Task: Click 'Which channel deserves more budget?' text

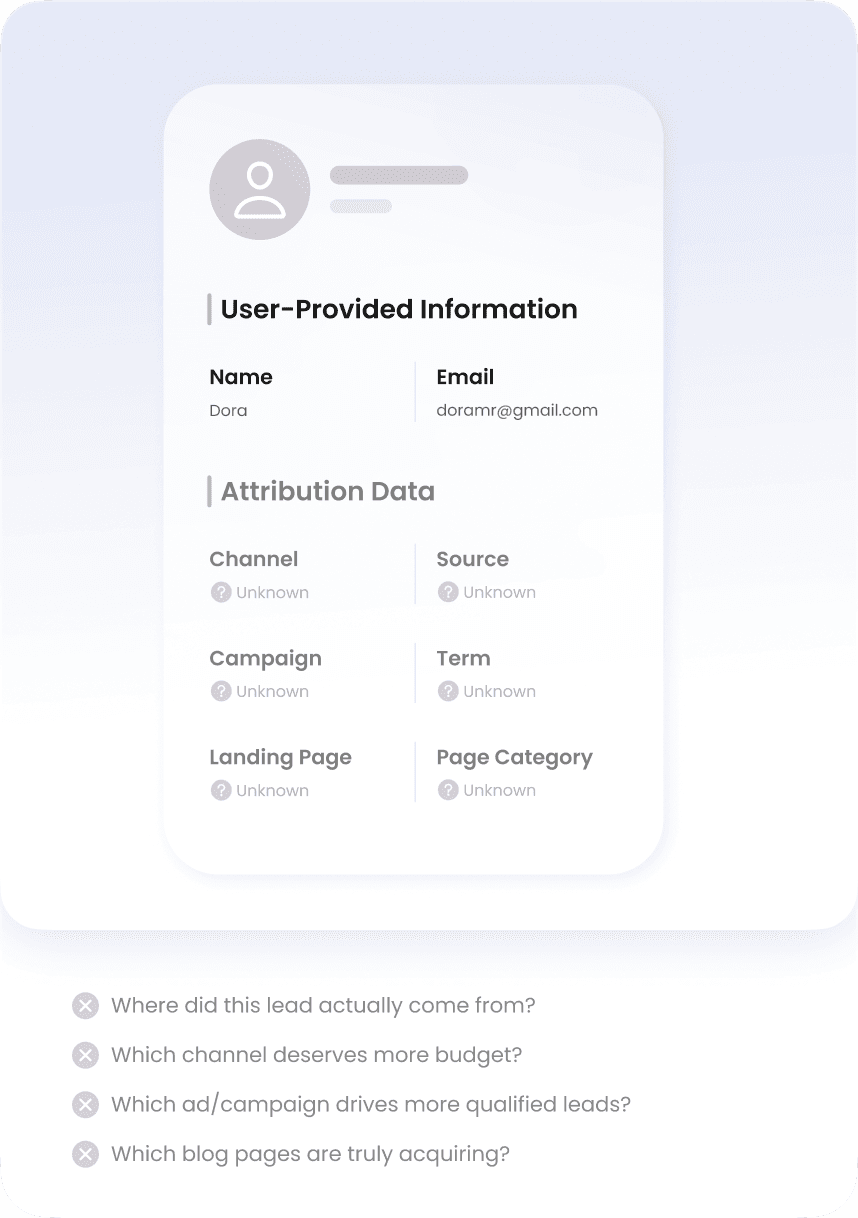Action: point(316,1055)
